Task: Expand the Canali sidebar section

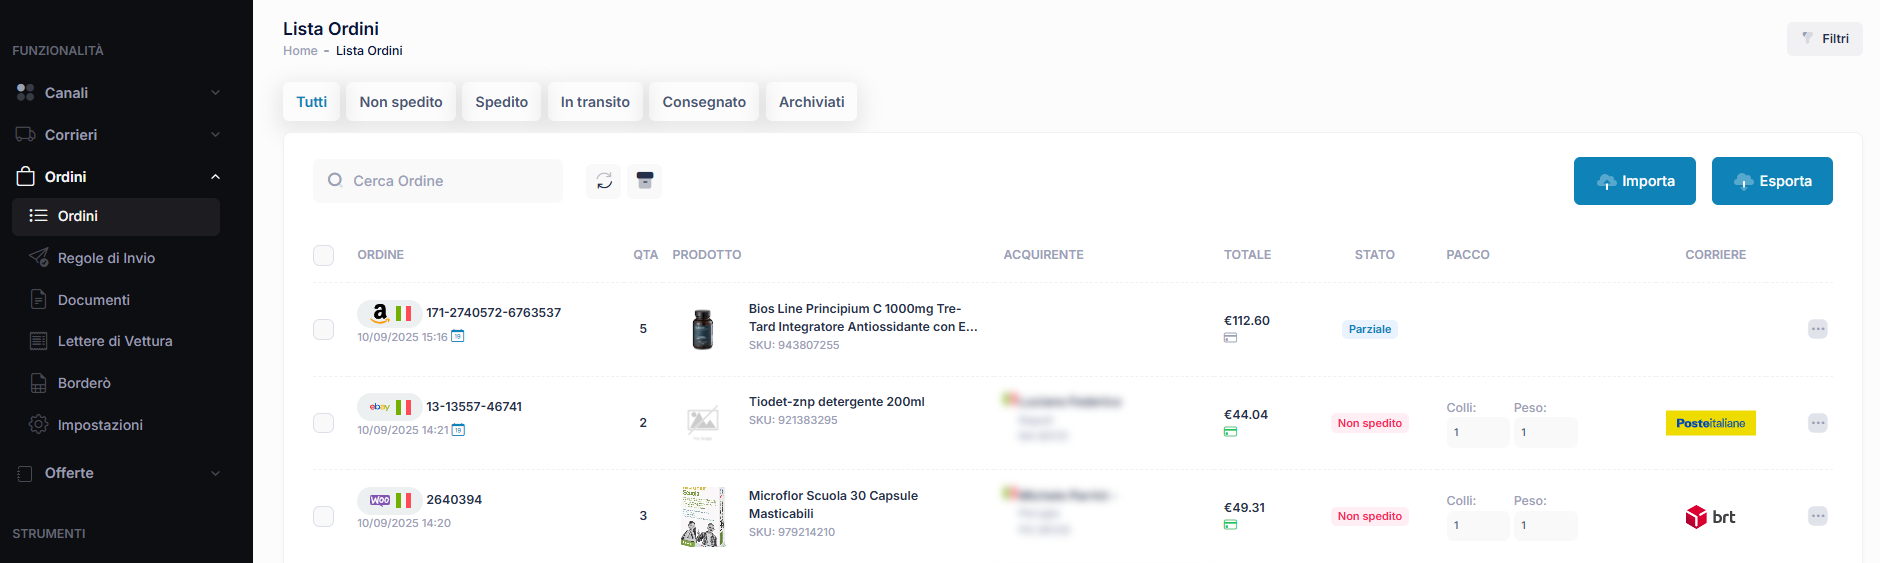Action: coord(117,93)
